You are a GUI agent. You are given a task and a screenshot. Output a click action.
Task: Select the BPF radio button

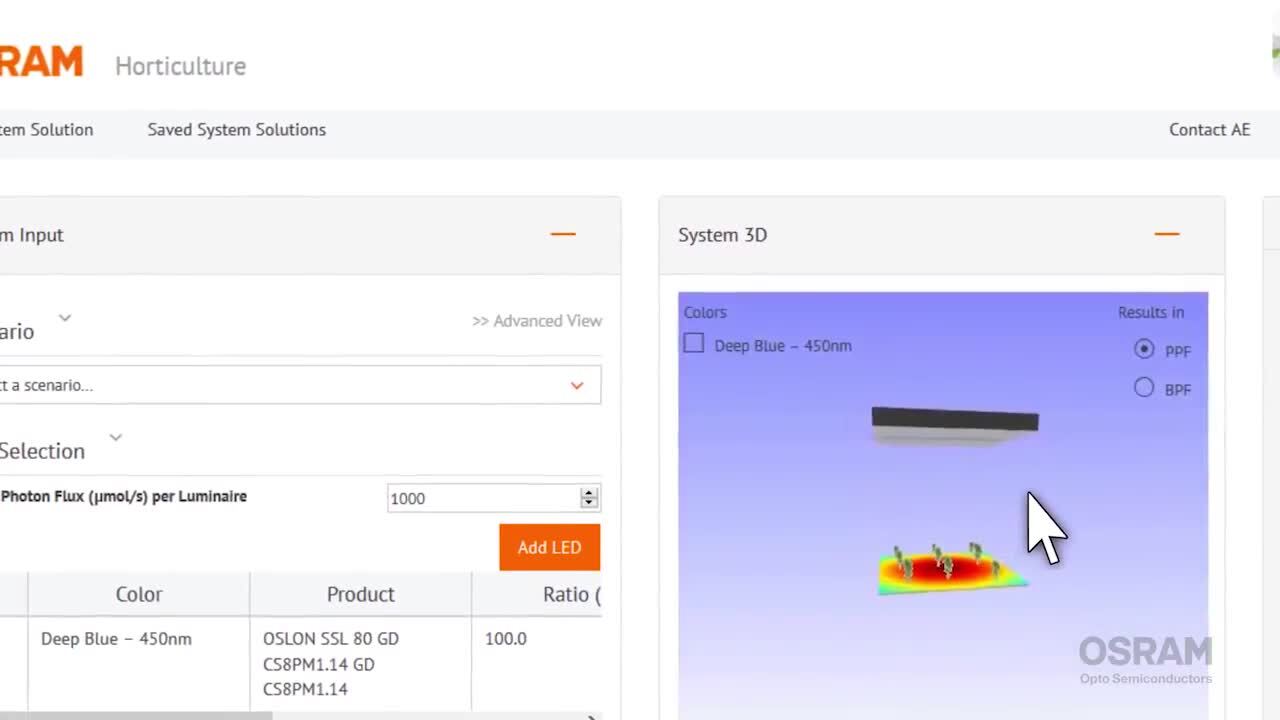coord(1144,388)
